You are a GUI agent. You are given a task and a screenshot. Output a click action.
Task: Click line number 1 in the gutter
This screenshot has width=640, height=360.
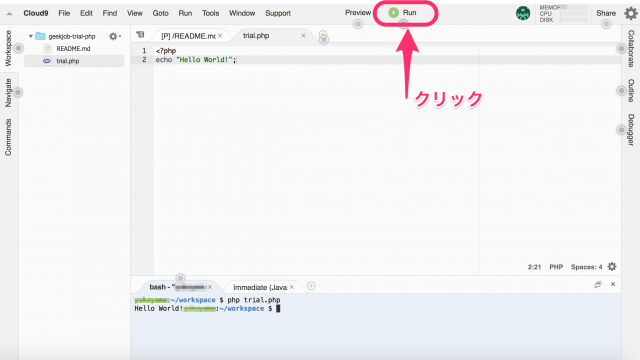tap(144, 51)
